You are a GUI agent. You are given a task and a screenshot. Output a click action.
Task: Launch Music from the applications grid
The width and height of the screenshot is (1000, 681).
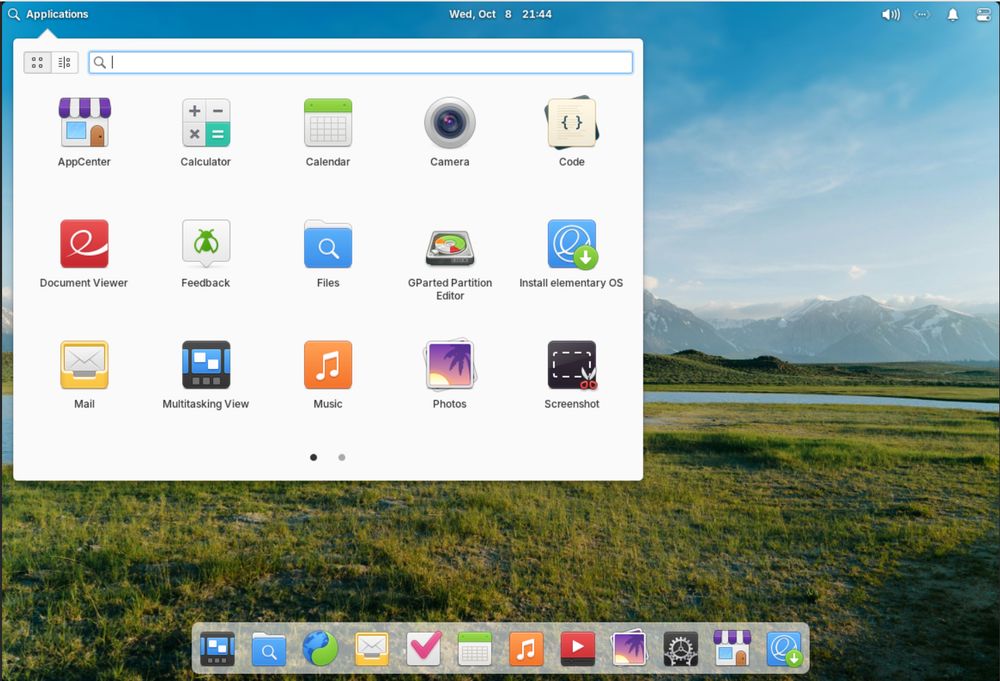(x=328, y=374)
